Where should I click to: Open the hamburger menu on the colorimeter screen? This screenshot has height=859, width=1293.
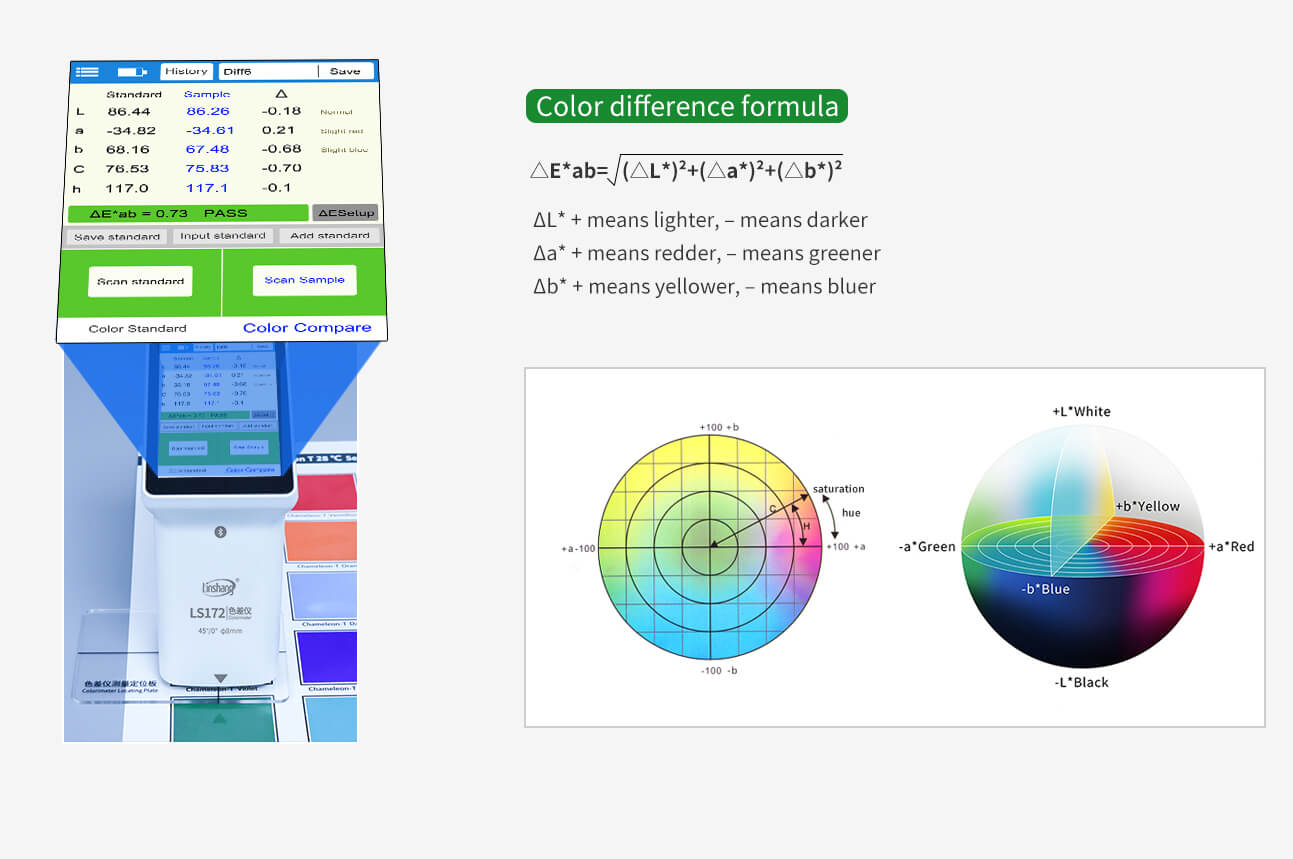click(87, 71)
